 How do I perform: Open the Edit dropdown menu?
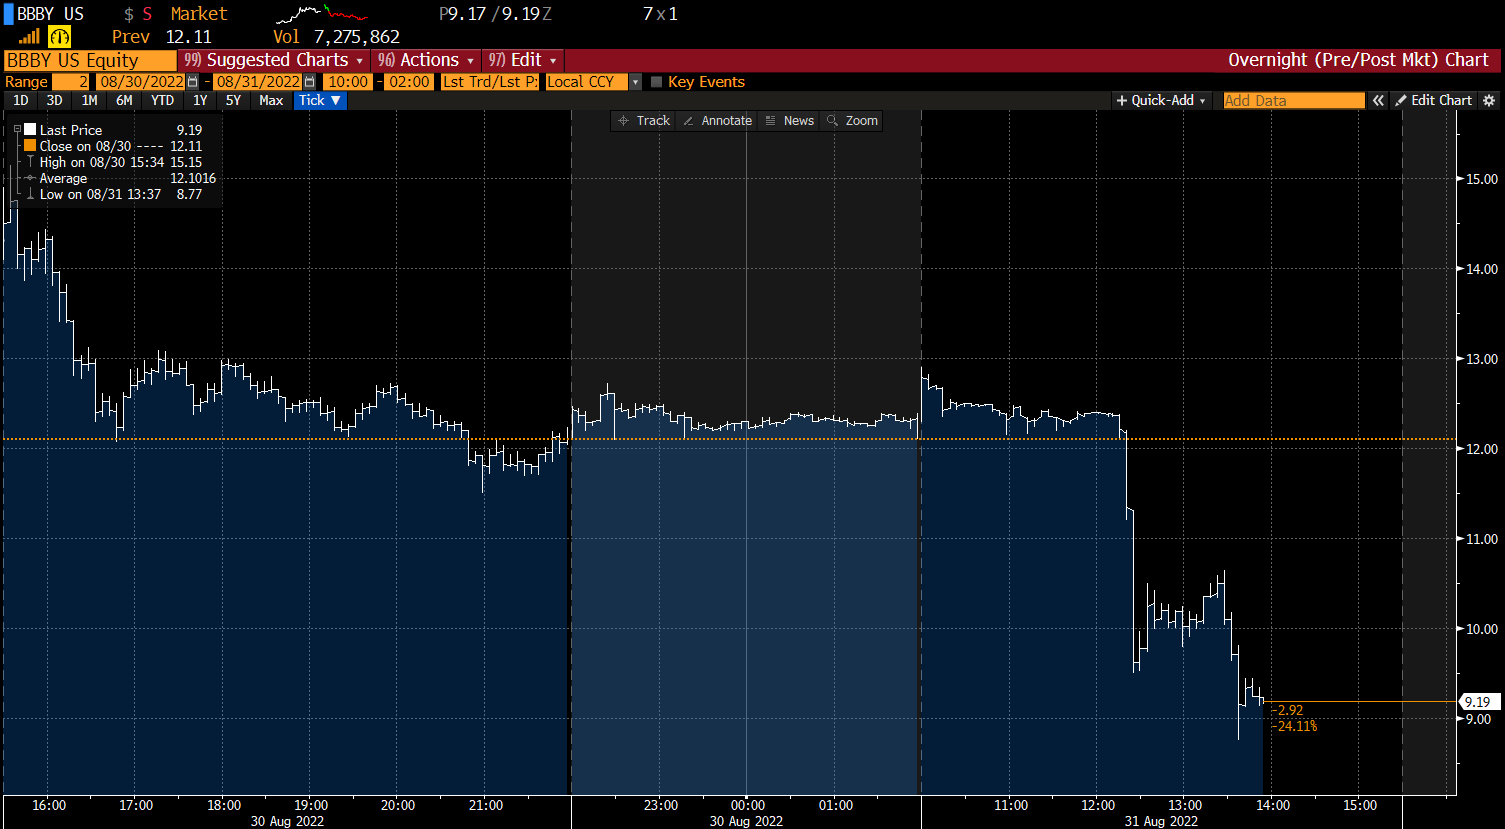tap(524, 60)
